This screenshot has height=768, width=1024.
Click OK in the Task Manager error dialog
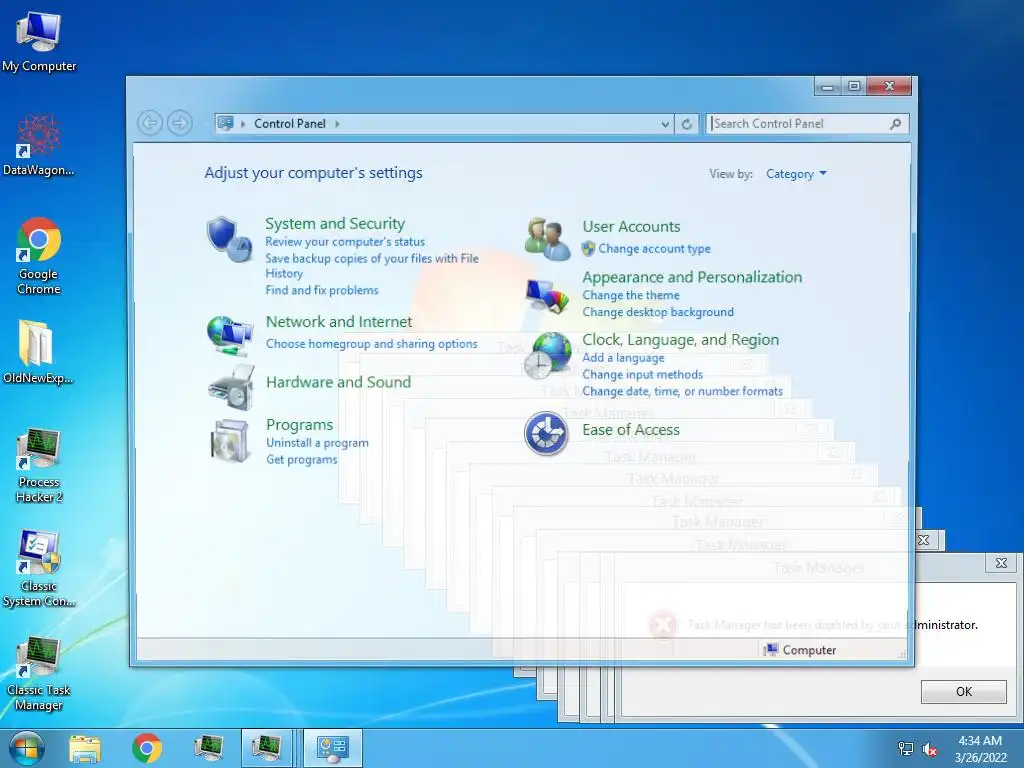(963, 692)
